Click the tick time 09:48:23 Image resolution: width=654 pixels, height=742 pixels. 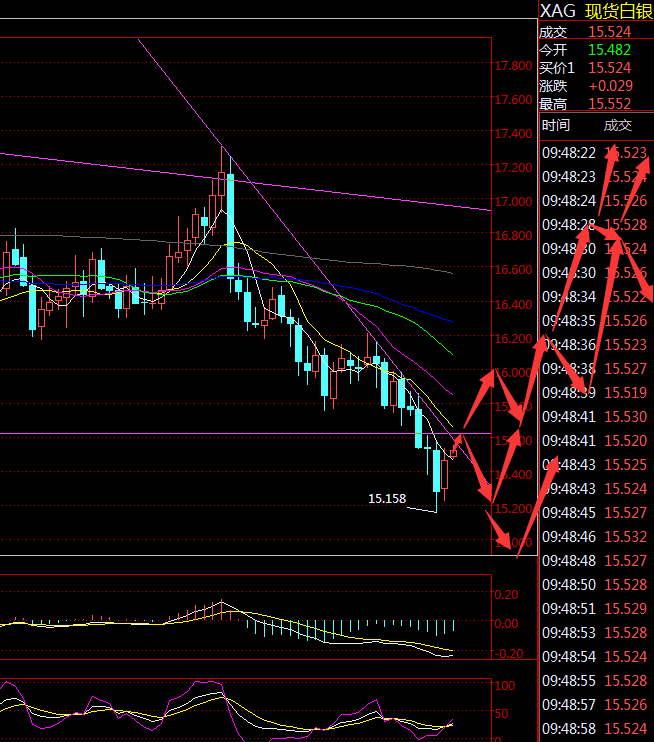pyautogui.click(x=569, y=177)
